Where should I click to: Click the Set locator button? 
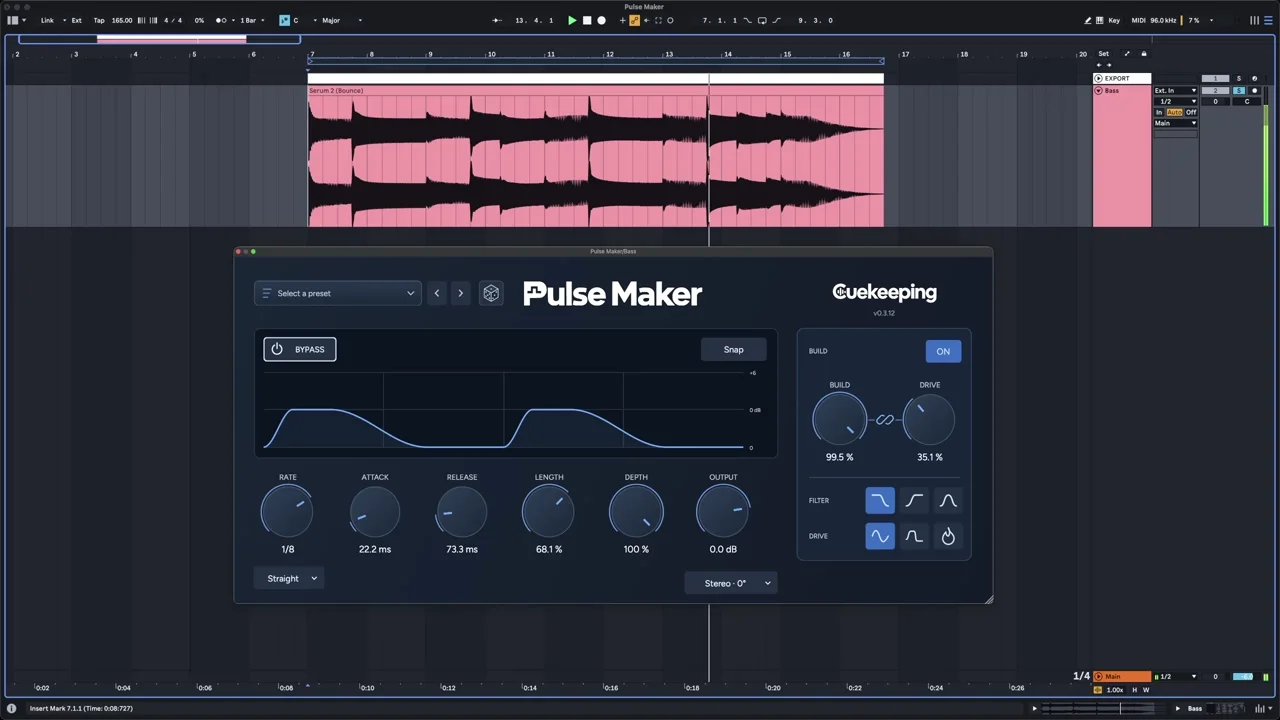pyautogui.click(x=1104, y=54)
